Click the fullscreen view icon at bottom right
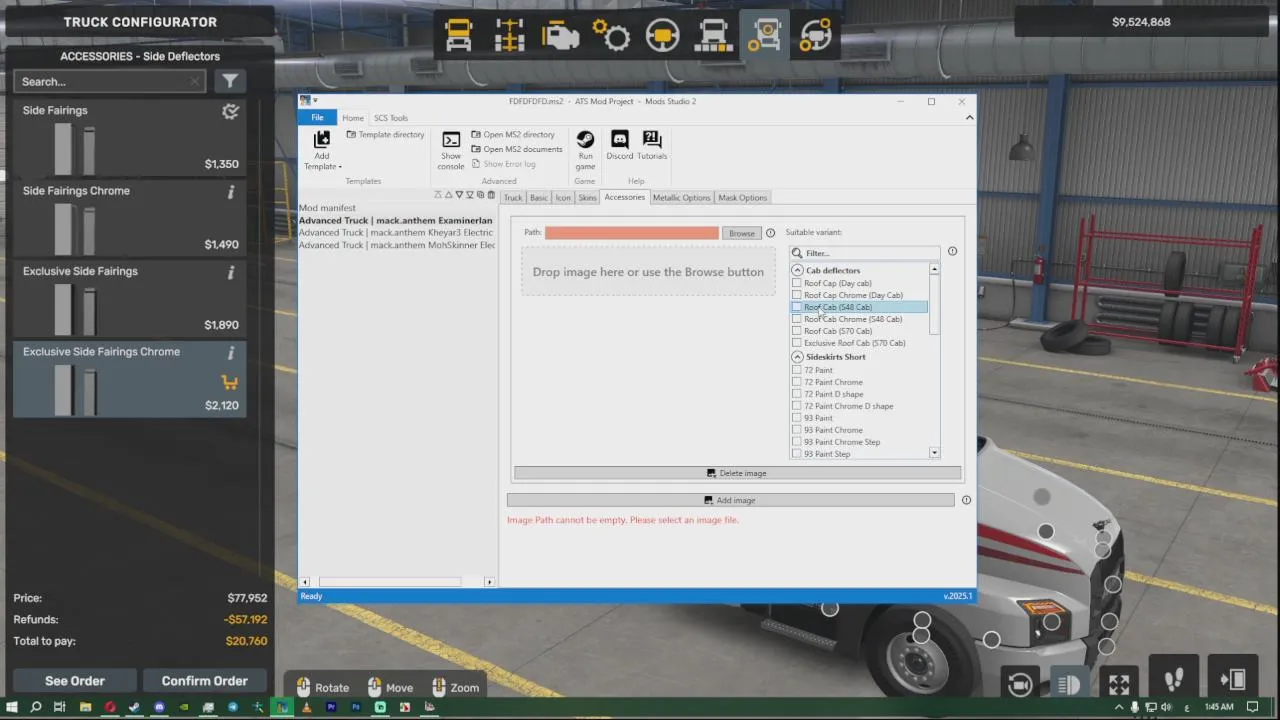 click(x=1119, y=684)
